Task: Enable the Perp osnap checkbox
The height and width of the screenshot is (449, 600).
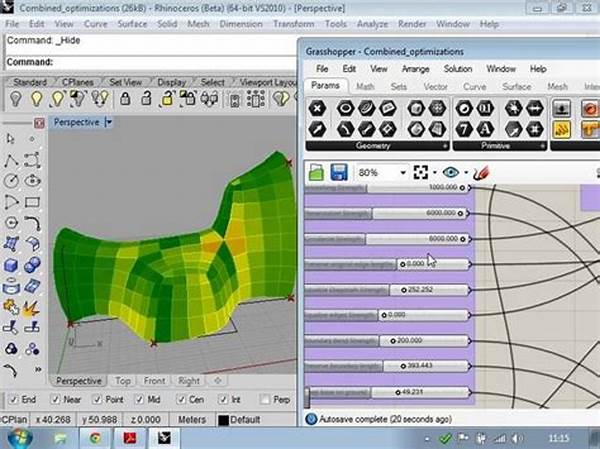Action: 264,400
